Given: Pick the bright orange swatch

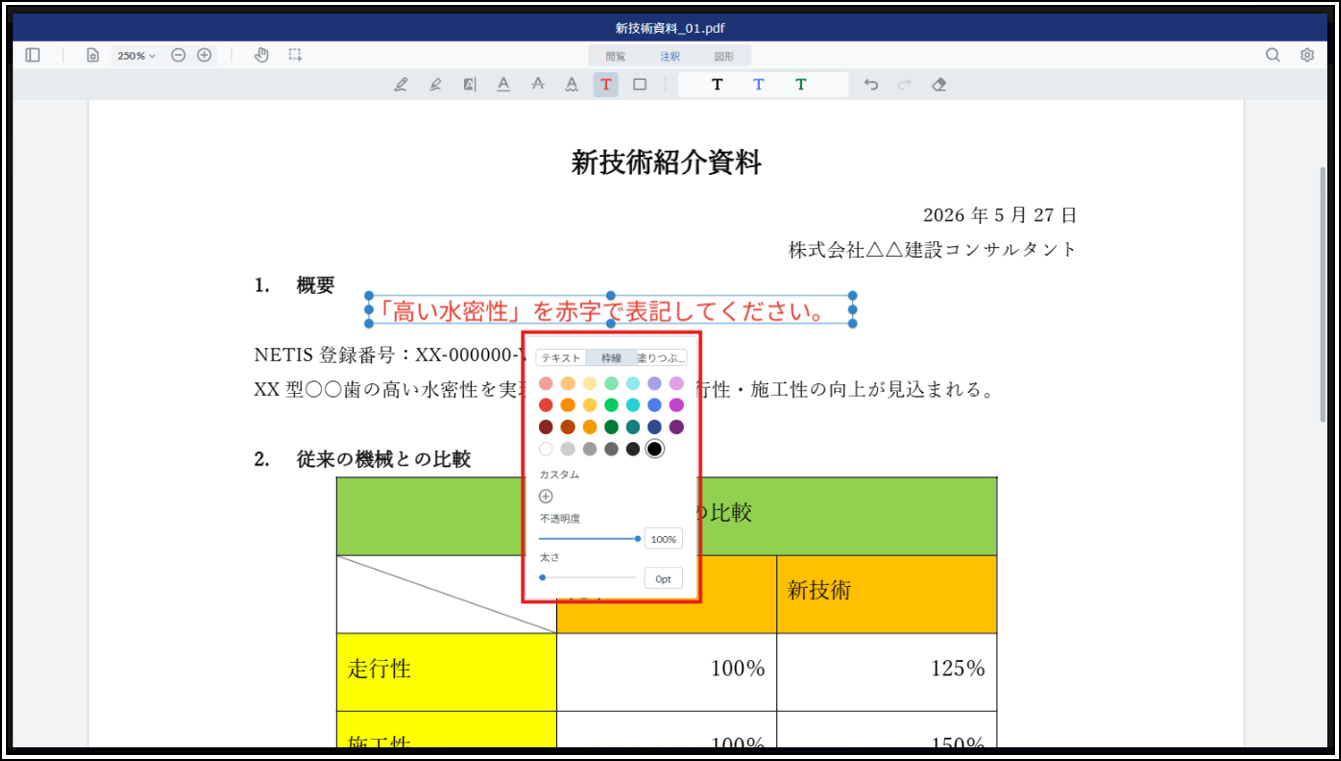Looking at the screenshot, I should tap(568, 405).
